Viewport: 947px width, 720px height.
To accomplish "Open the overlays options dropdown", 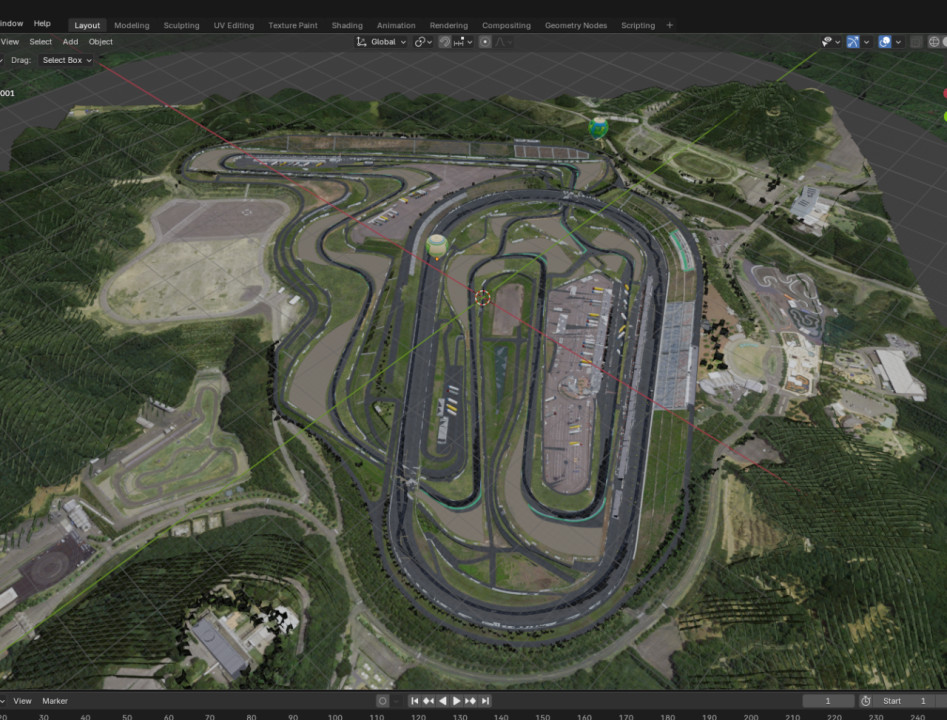I will [898, 42].
